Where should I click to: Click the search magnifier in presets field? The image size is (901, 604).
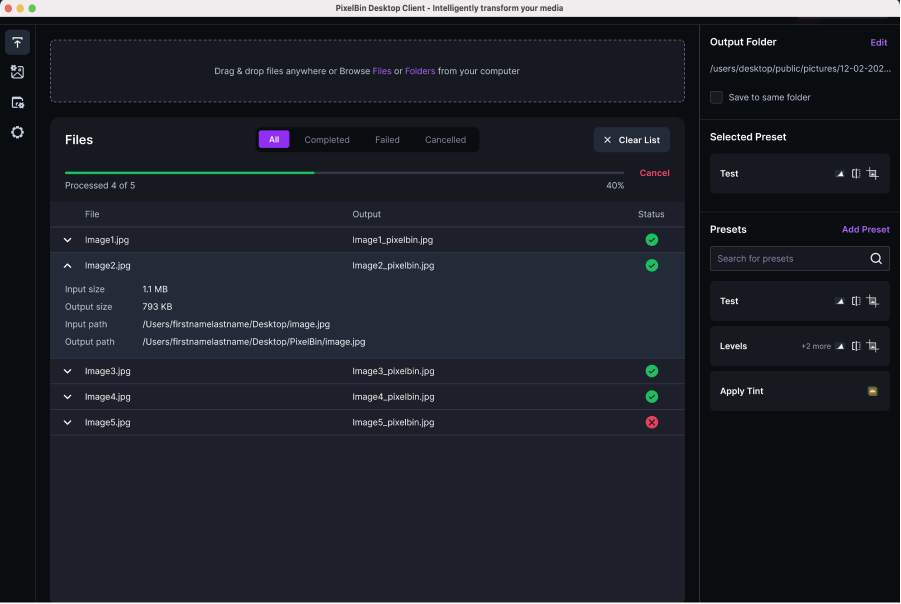click(x=876, y=259)
